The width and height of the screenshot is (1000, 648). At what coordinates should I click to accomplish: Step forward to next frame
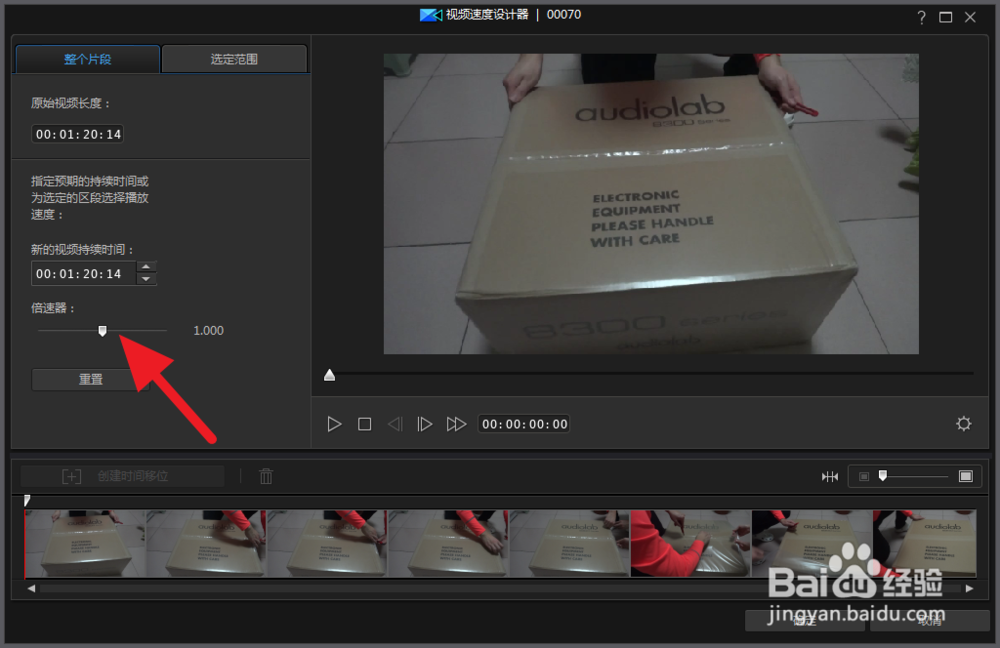[425, 424]
